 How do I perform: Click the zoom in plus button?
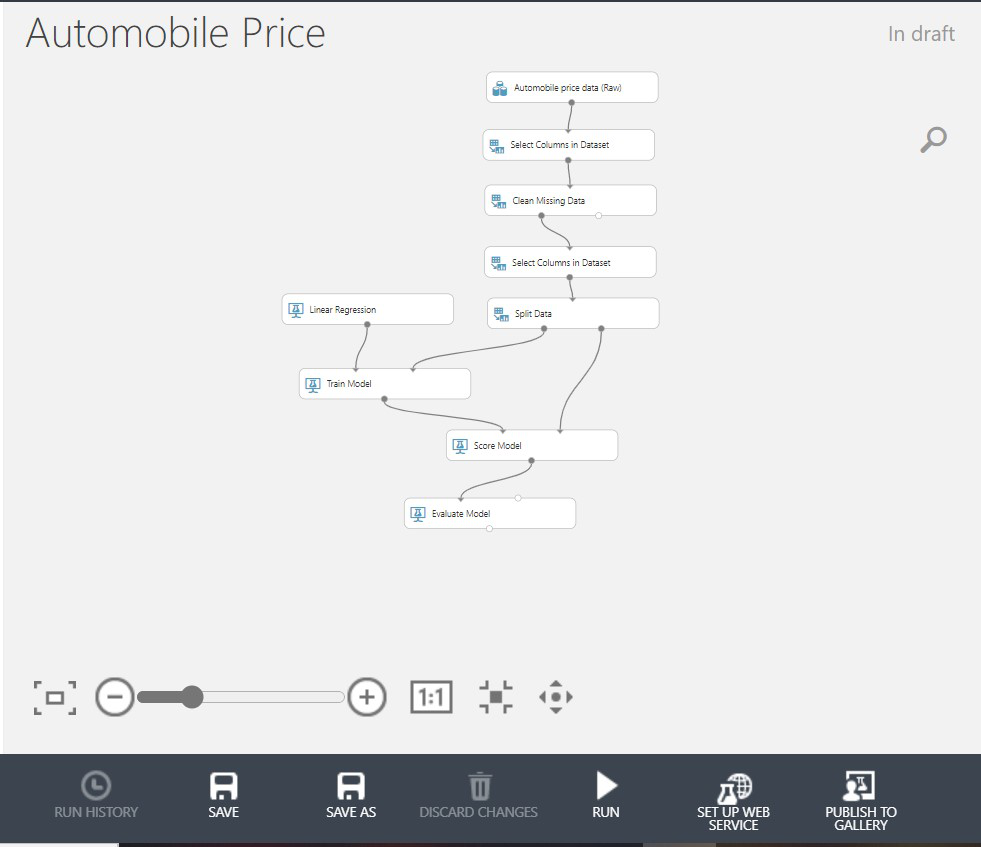pos(367,697)
